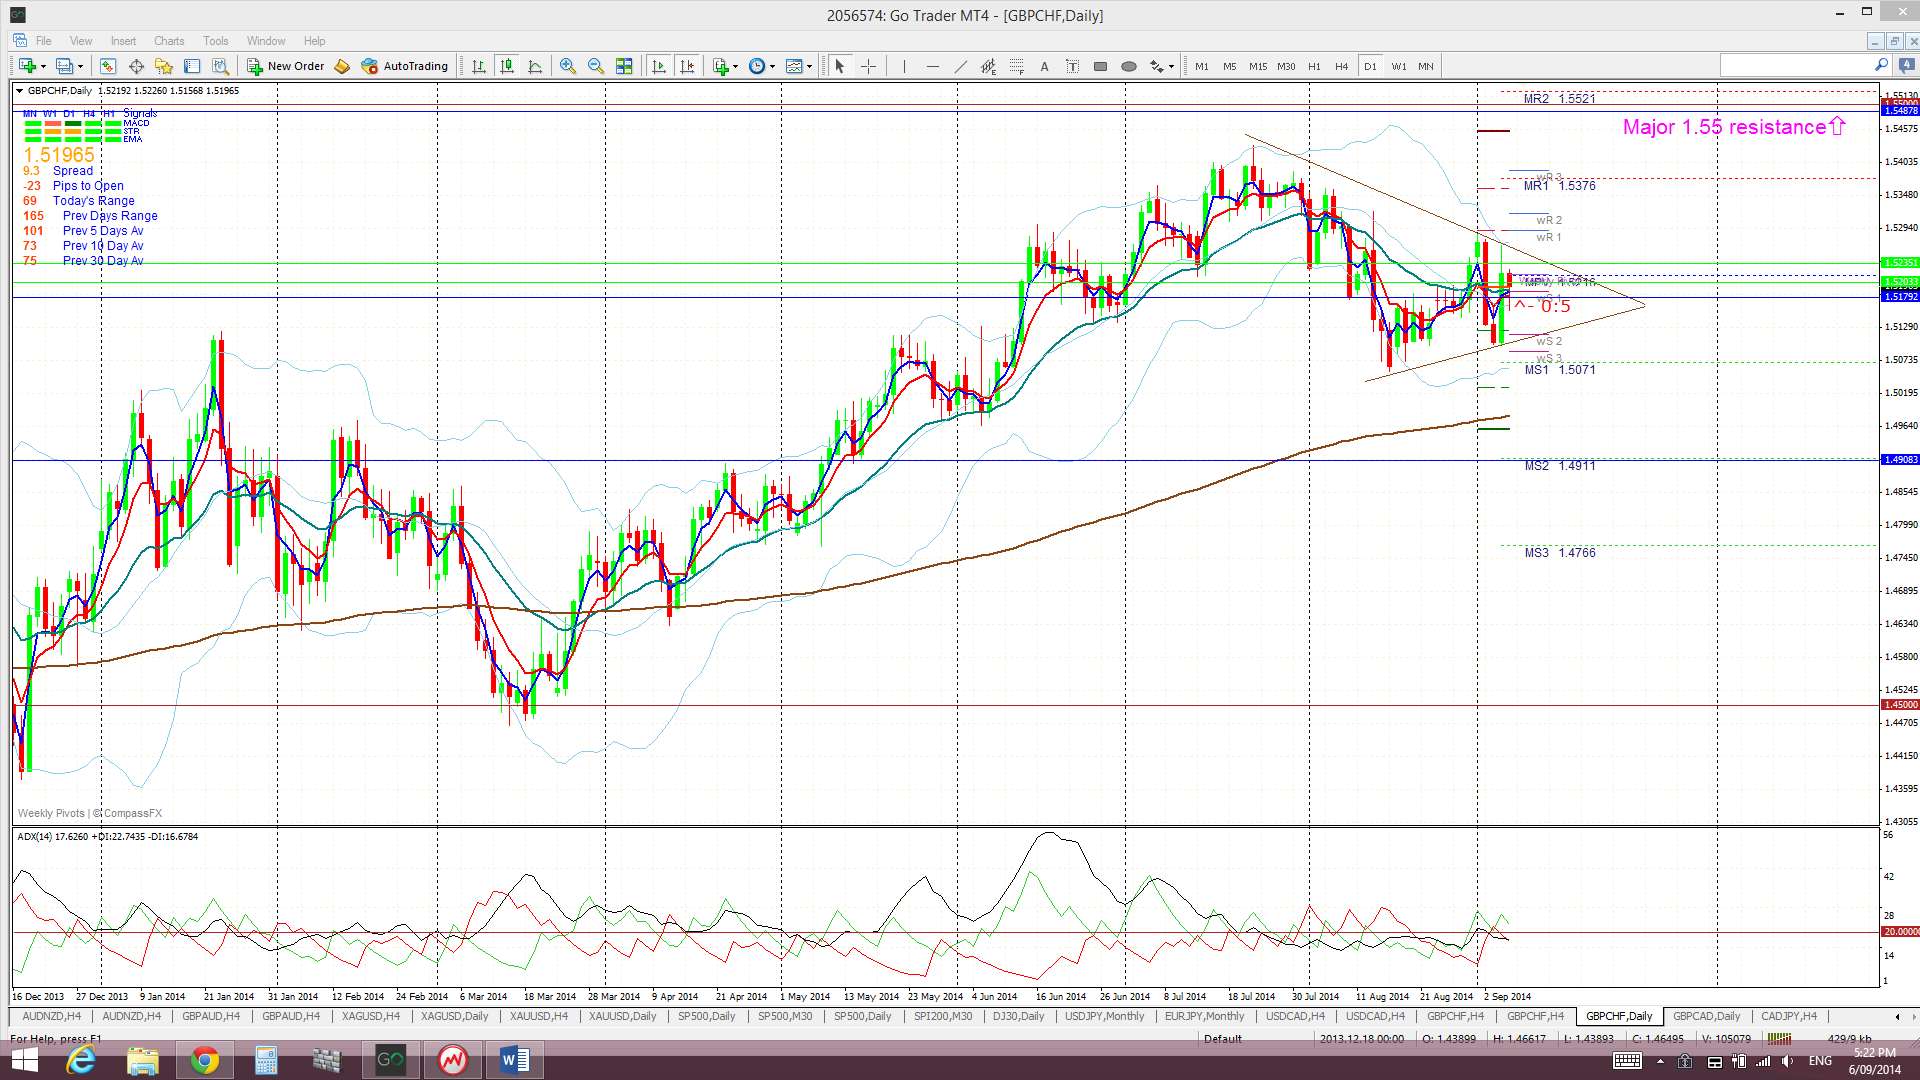1920x1080 pixels.
Task: Toggle the W1 timeframe button
Action: (1398, 66)
